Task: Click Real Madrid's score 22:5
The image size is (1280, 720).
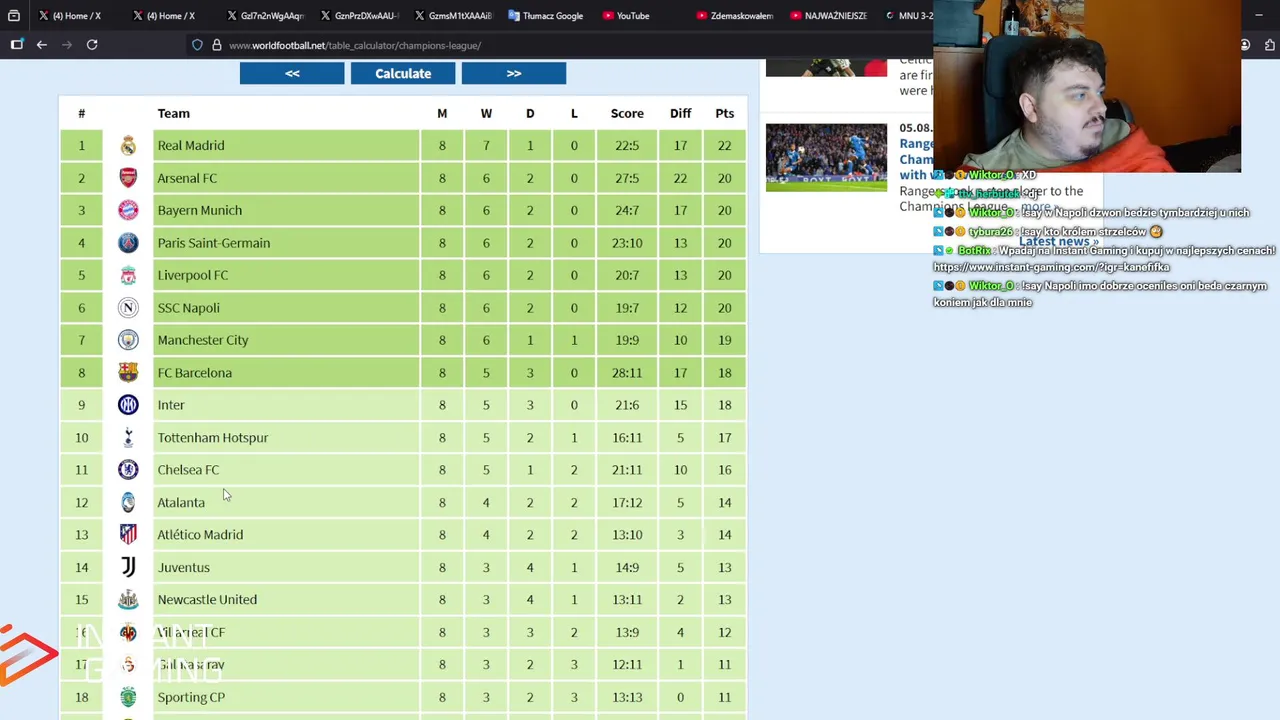Action: point(627,146)
